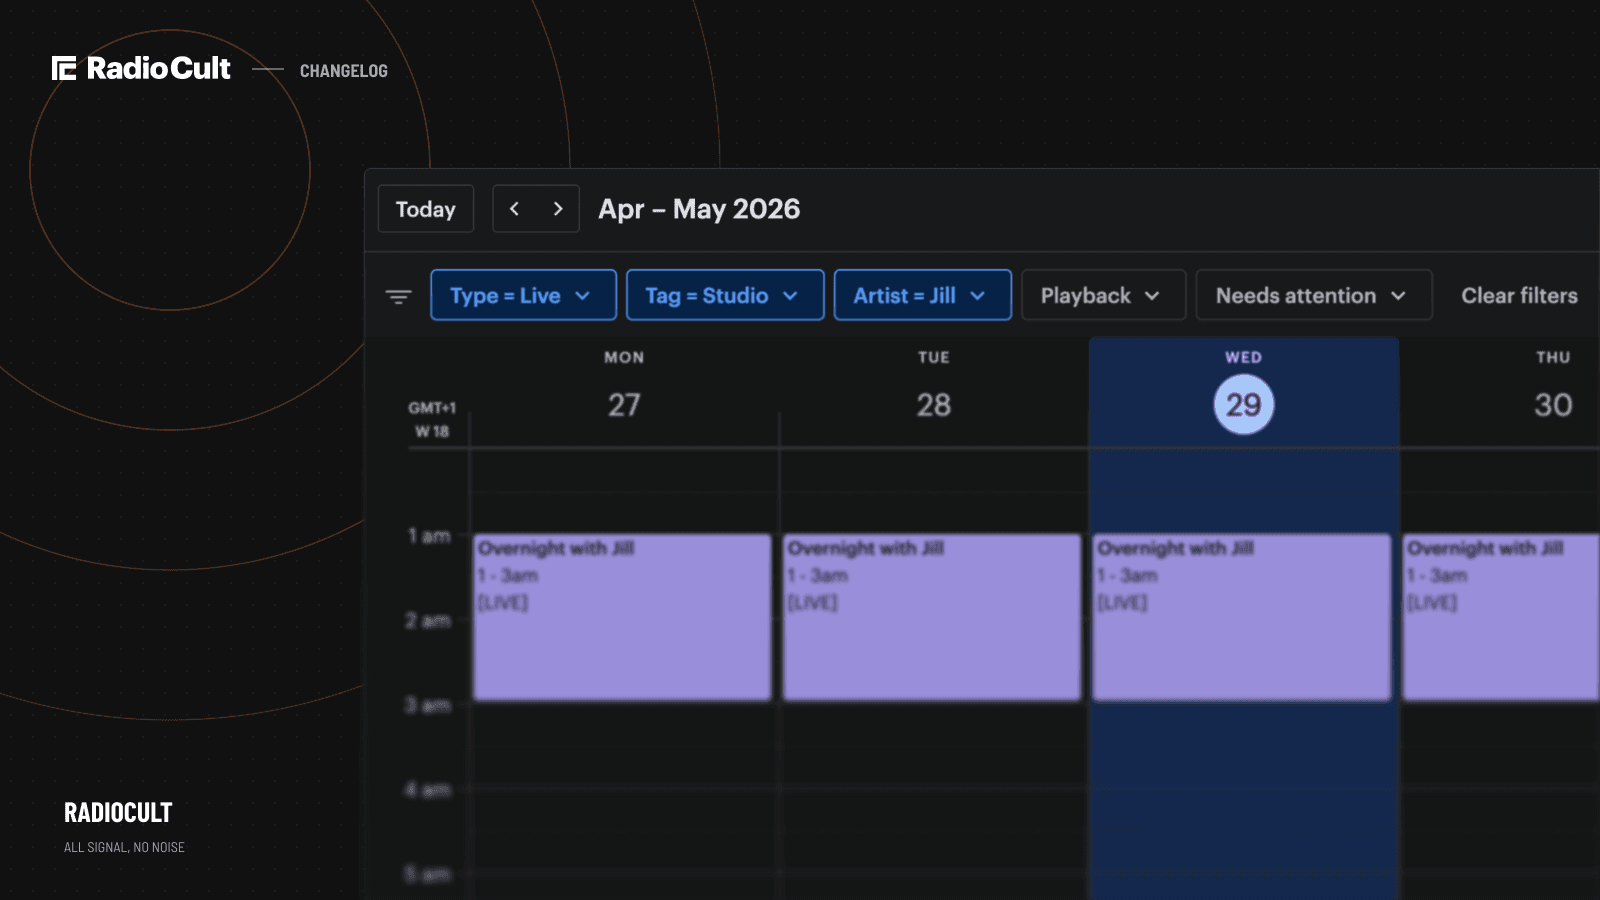Viewport: 1600px width, 900px height.
Task: Open the Tag = Studio filter
Action: coord(725,295)
